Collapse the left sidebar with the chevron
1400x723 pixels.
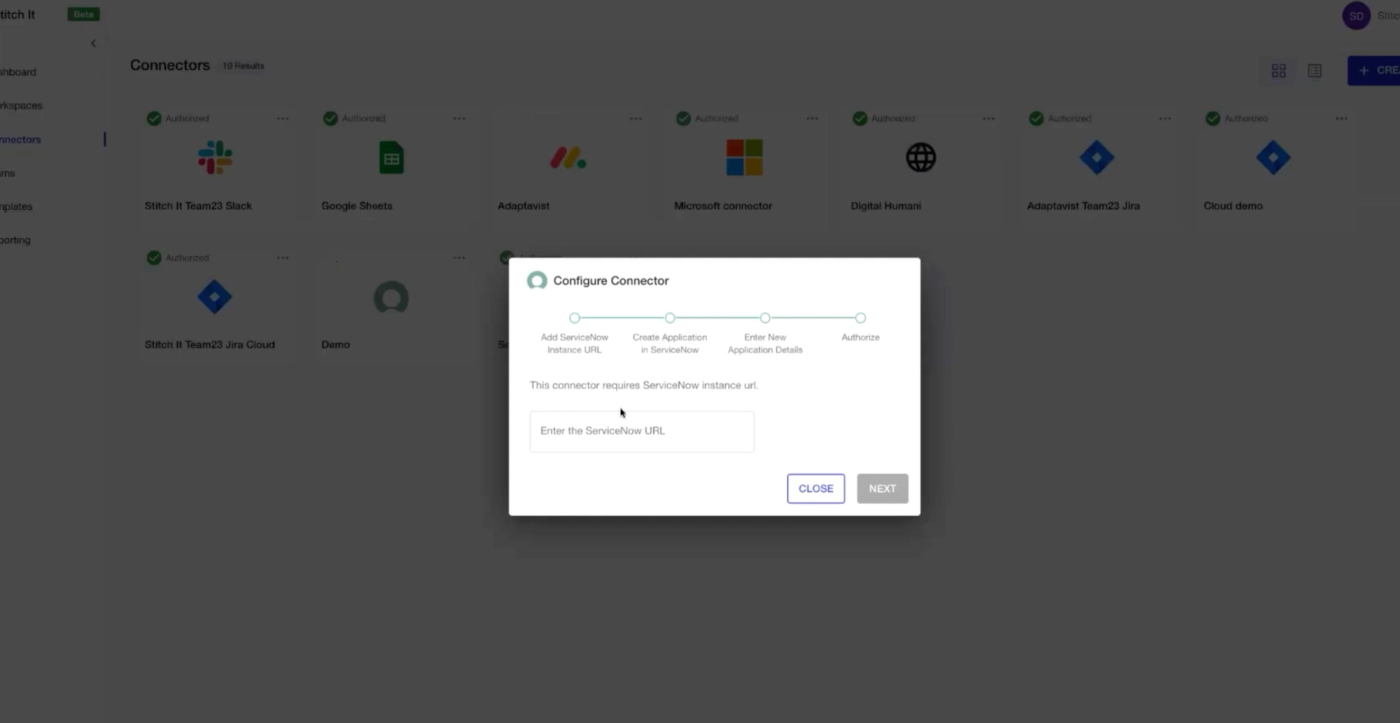pyautogui.click(x=93, y=43)
